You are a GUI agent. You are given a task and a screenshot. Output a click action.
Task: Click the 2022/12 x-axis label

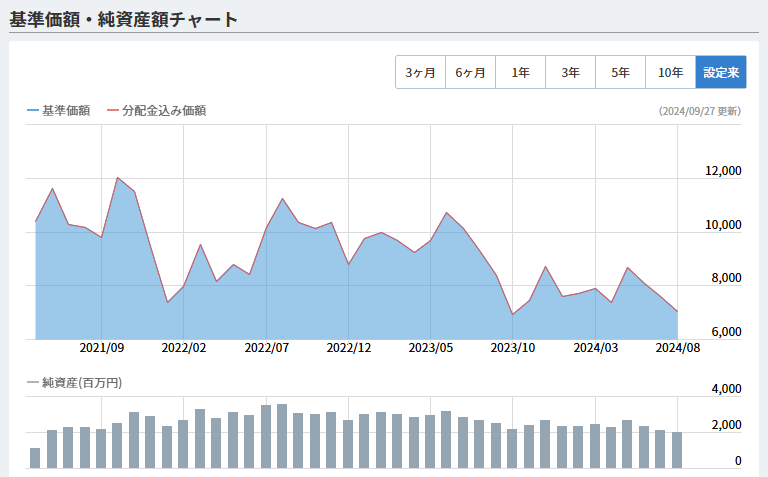coord(349,348)
